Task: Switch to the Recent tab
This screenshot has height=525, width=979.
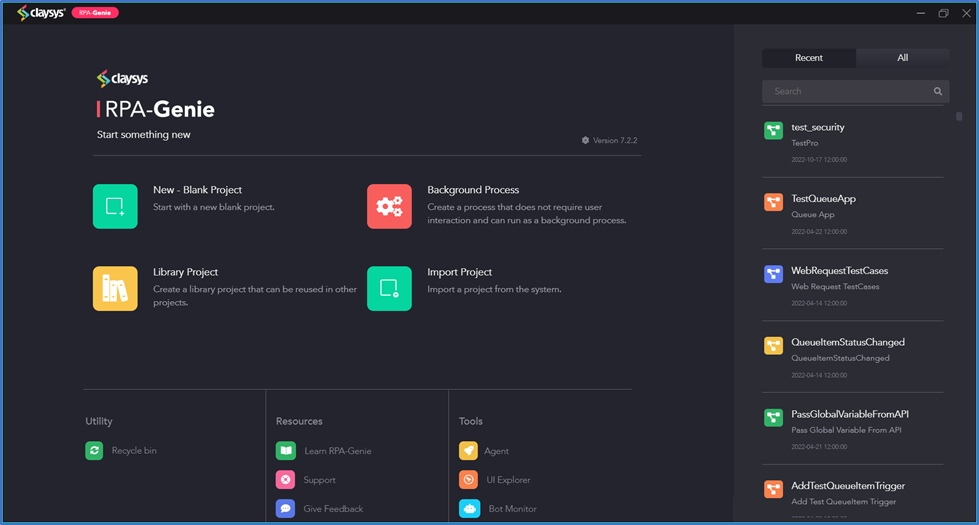Action: click(x=809, y=57)
